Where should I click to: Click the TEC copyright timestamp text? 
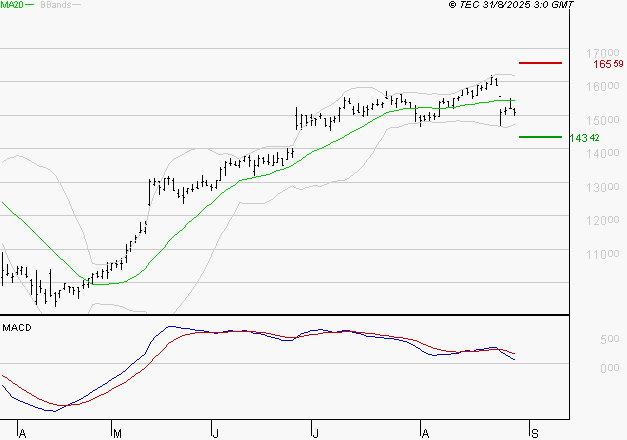(x=511, y=4)
